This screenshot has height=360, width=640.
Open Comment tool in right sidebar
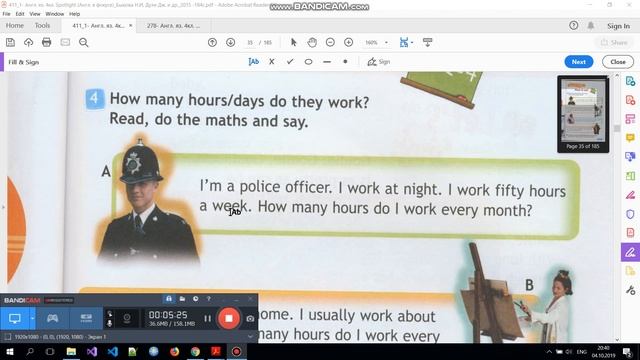630,138
